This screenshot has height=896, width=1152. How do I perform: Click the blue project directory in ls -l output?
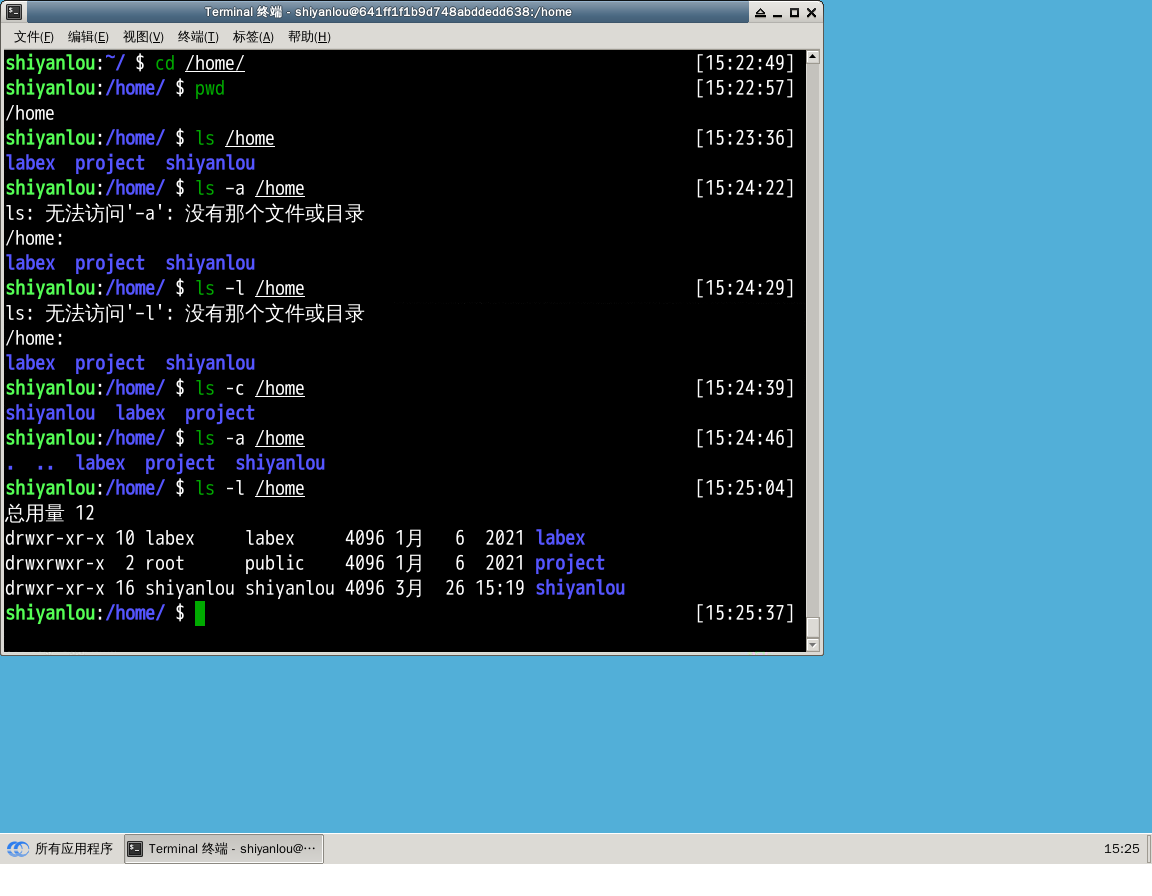(x=570, y=563)
